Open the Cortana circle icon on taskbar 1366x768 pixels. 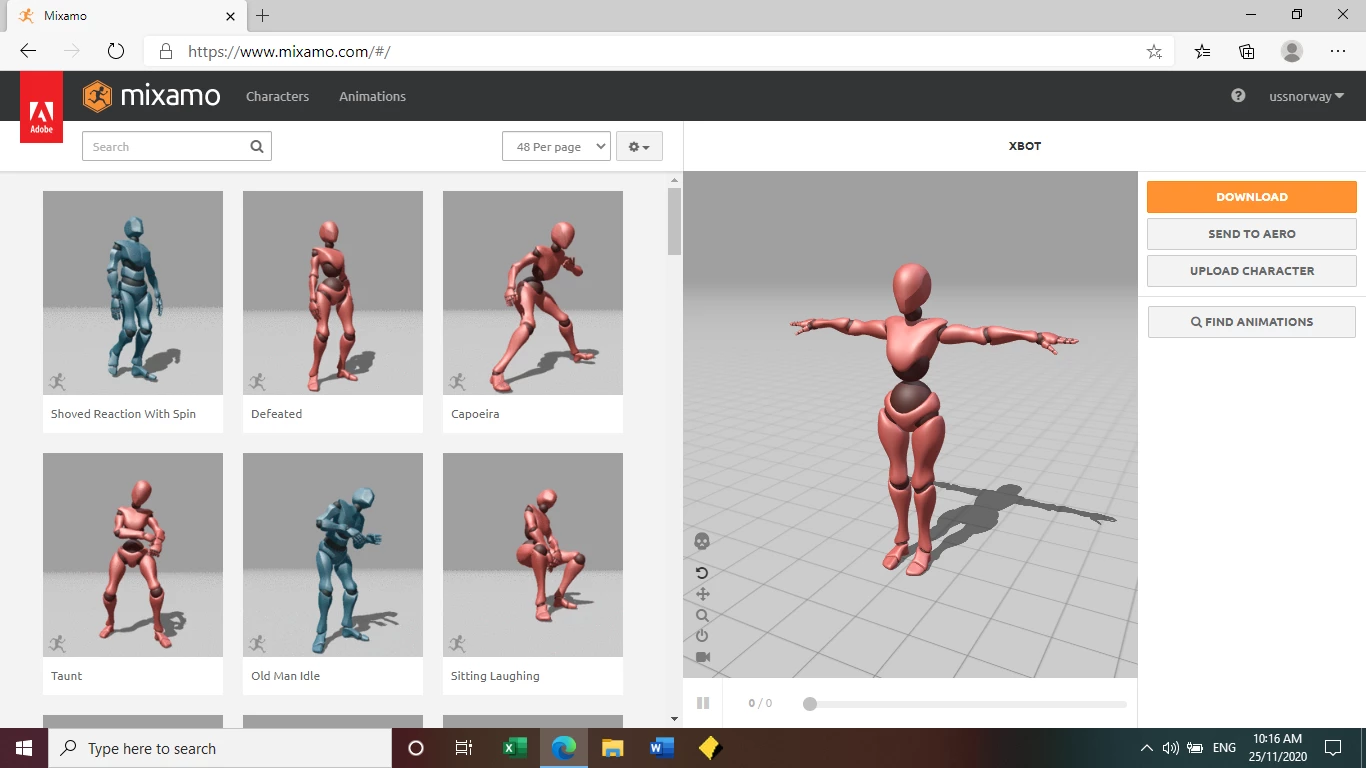(416, 748)
